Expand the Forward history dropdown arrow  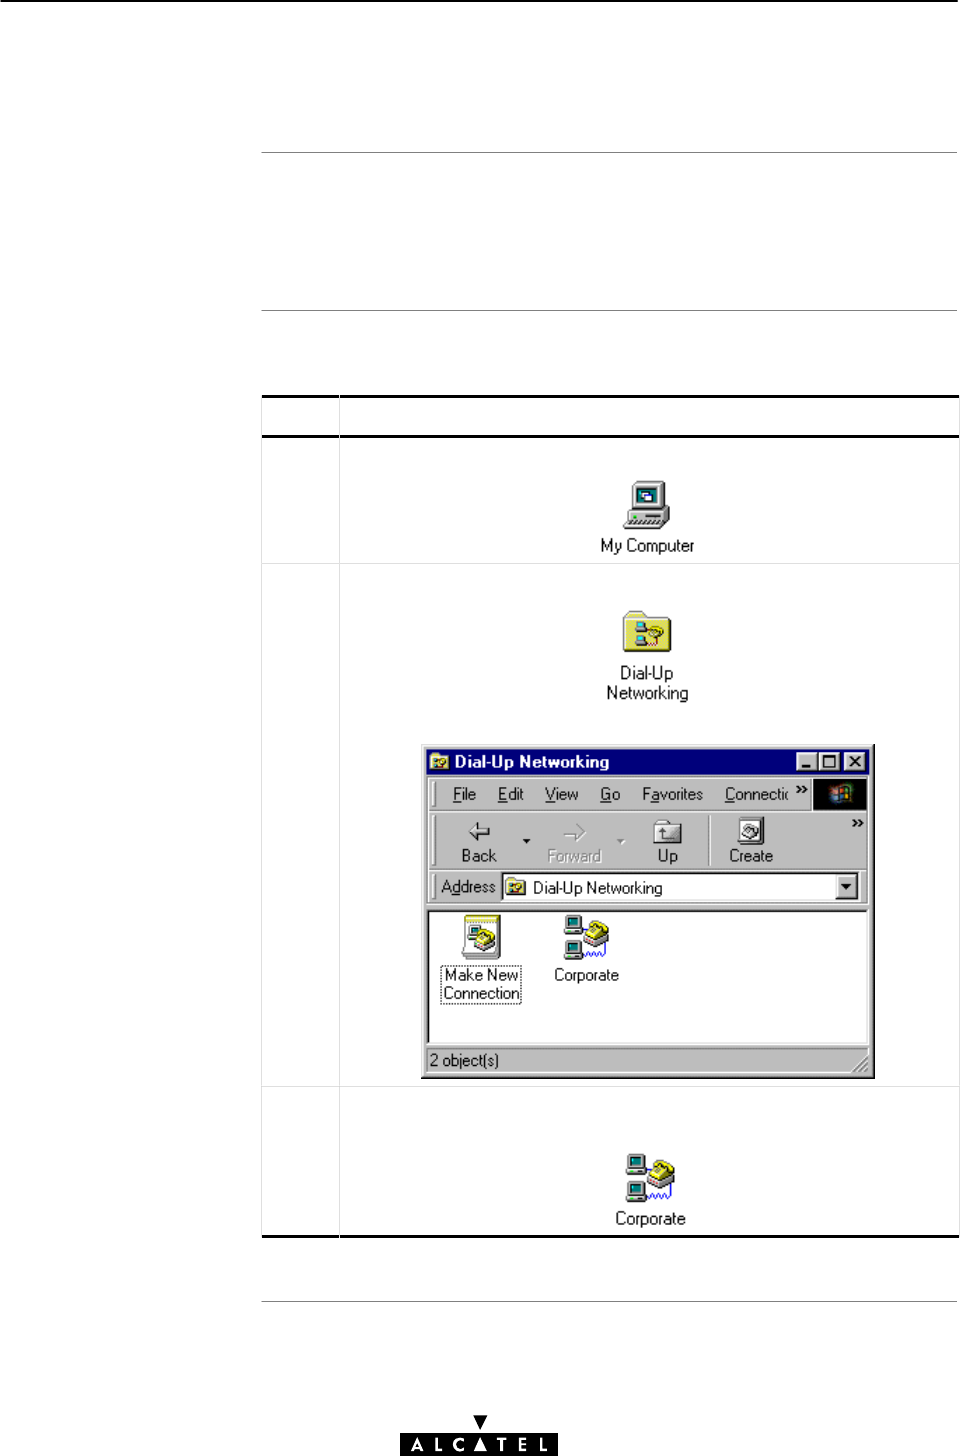(621, 842)
